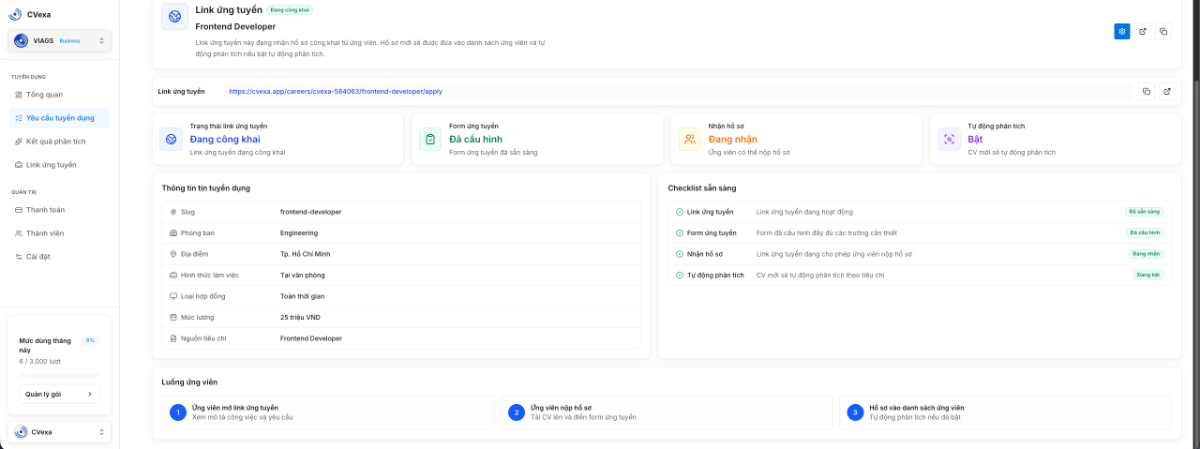Click the Đang nhận status text

733,139
